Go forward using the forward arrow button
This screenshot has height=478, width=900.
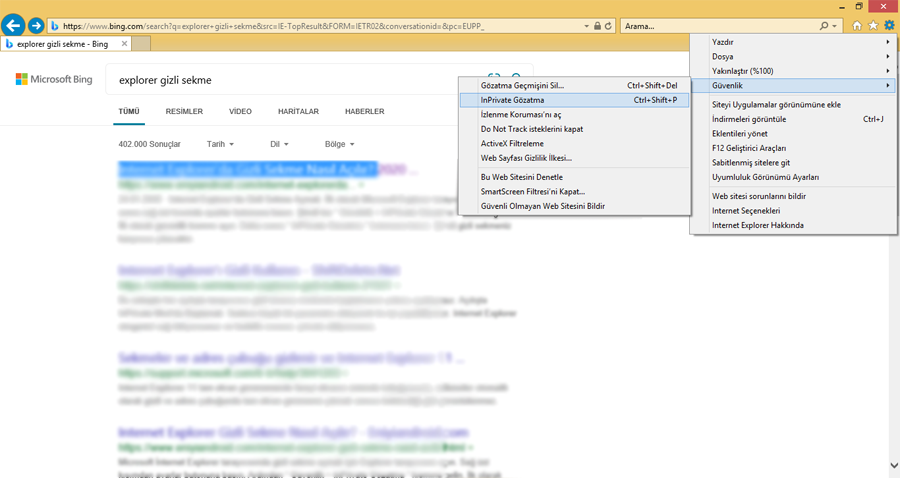point(36,26)
